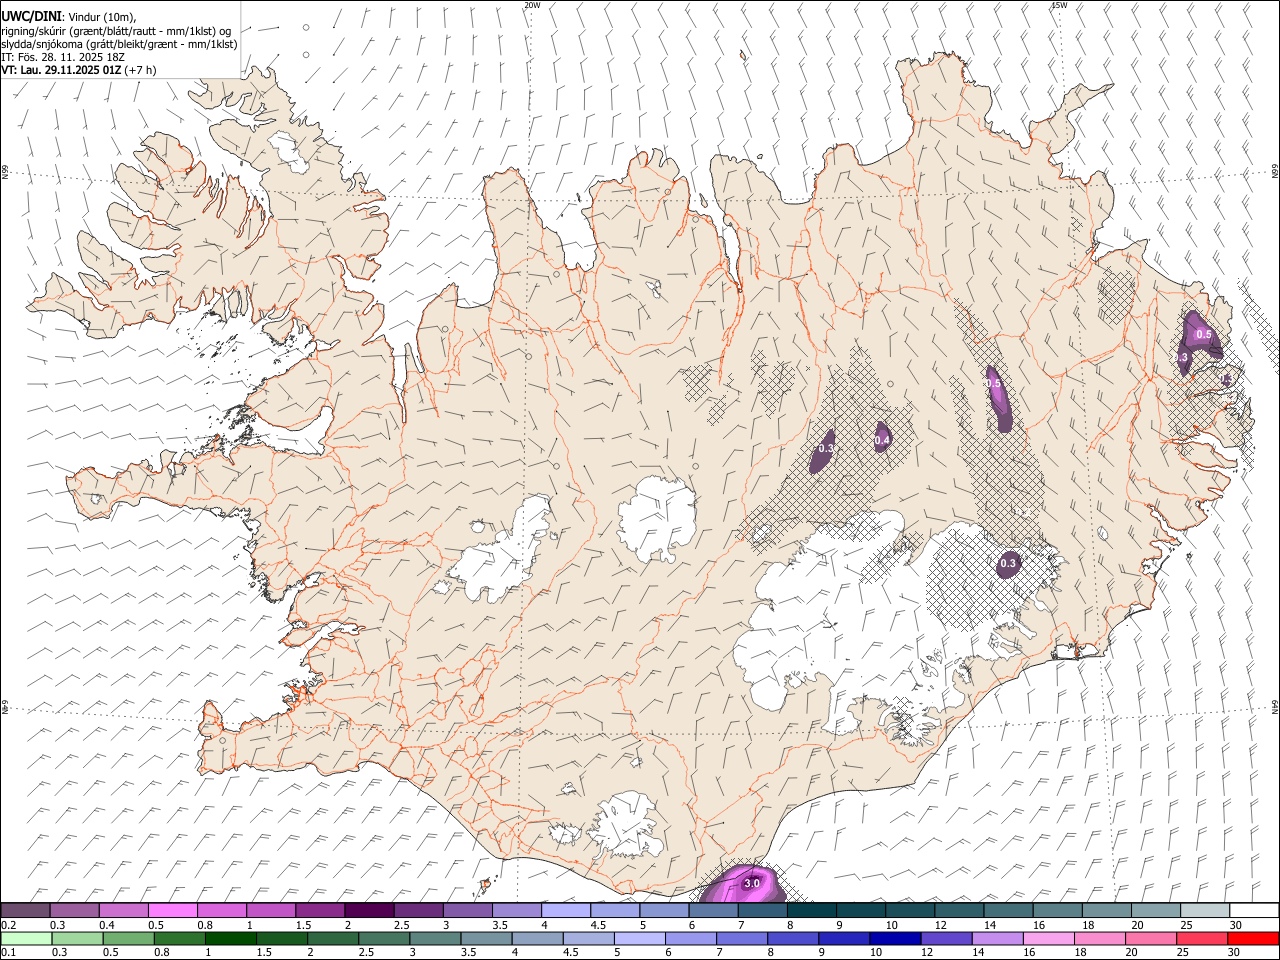Pick the dark navy 10 swatch in rain legend
The height and width of the screenshot is (960, 1280).
894,938
